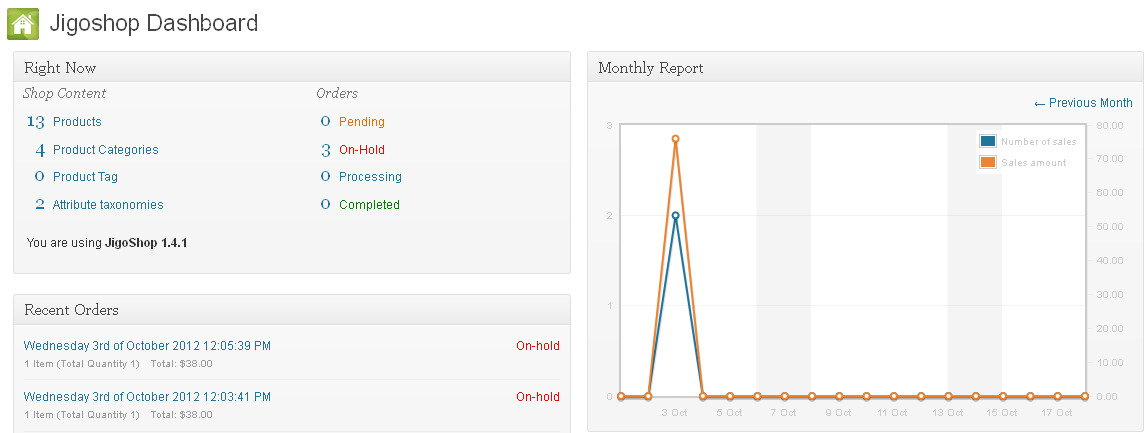Click the blue peak data point on chart
The height and width of the screenshot is (433, 1147).
point(676,215)
